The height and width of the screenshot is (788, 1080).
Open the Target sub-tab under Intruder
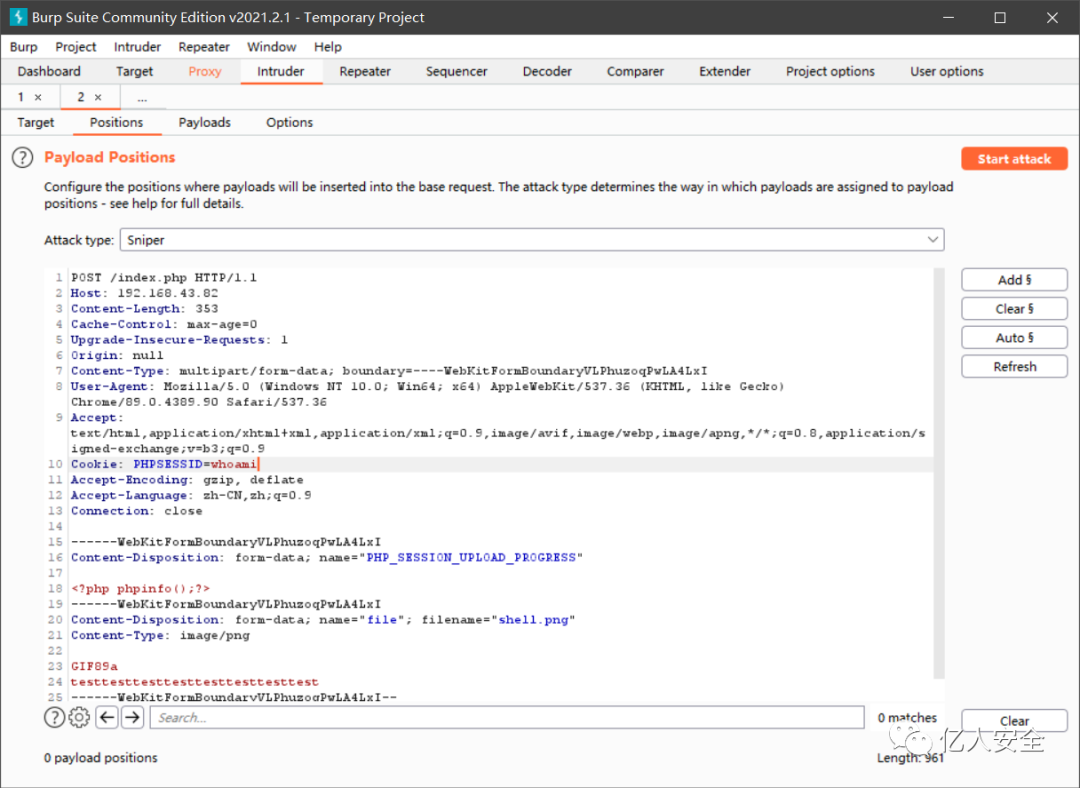[36, 123]
